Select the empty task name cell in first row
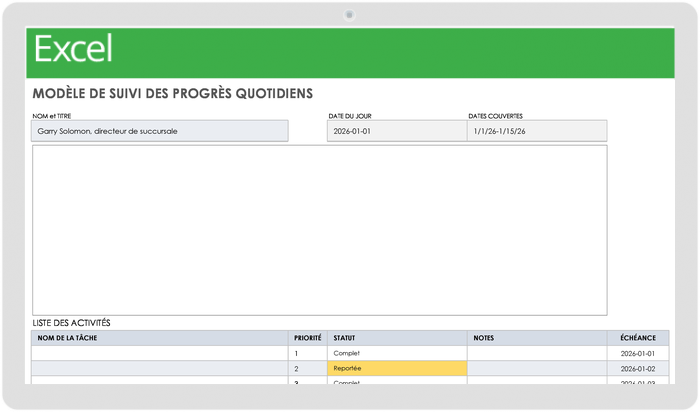This screenshot has width=700, height=412. coord(160,354)
